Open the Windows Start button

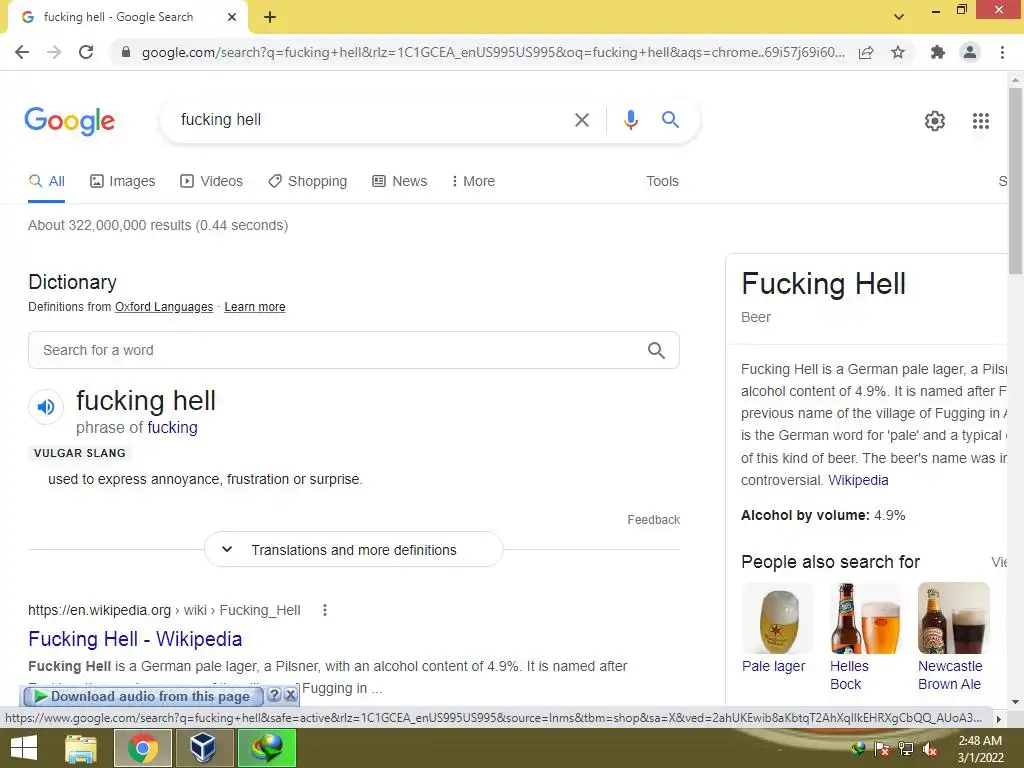point(24,747)
